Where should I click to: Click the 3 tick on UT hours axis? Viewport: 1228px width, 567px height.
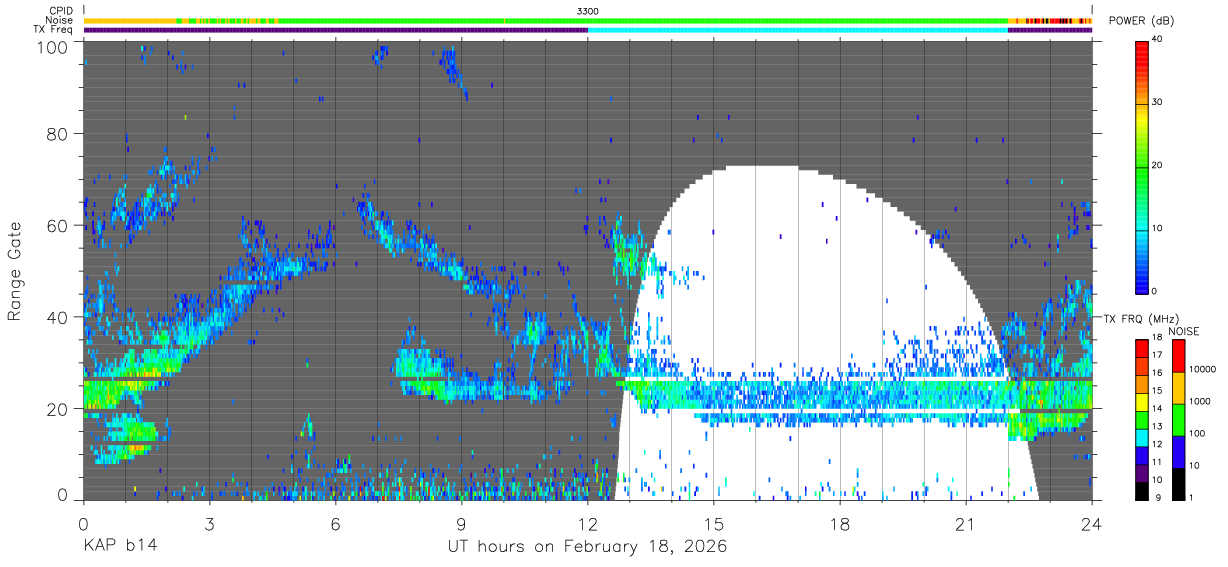point(209,523)
